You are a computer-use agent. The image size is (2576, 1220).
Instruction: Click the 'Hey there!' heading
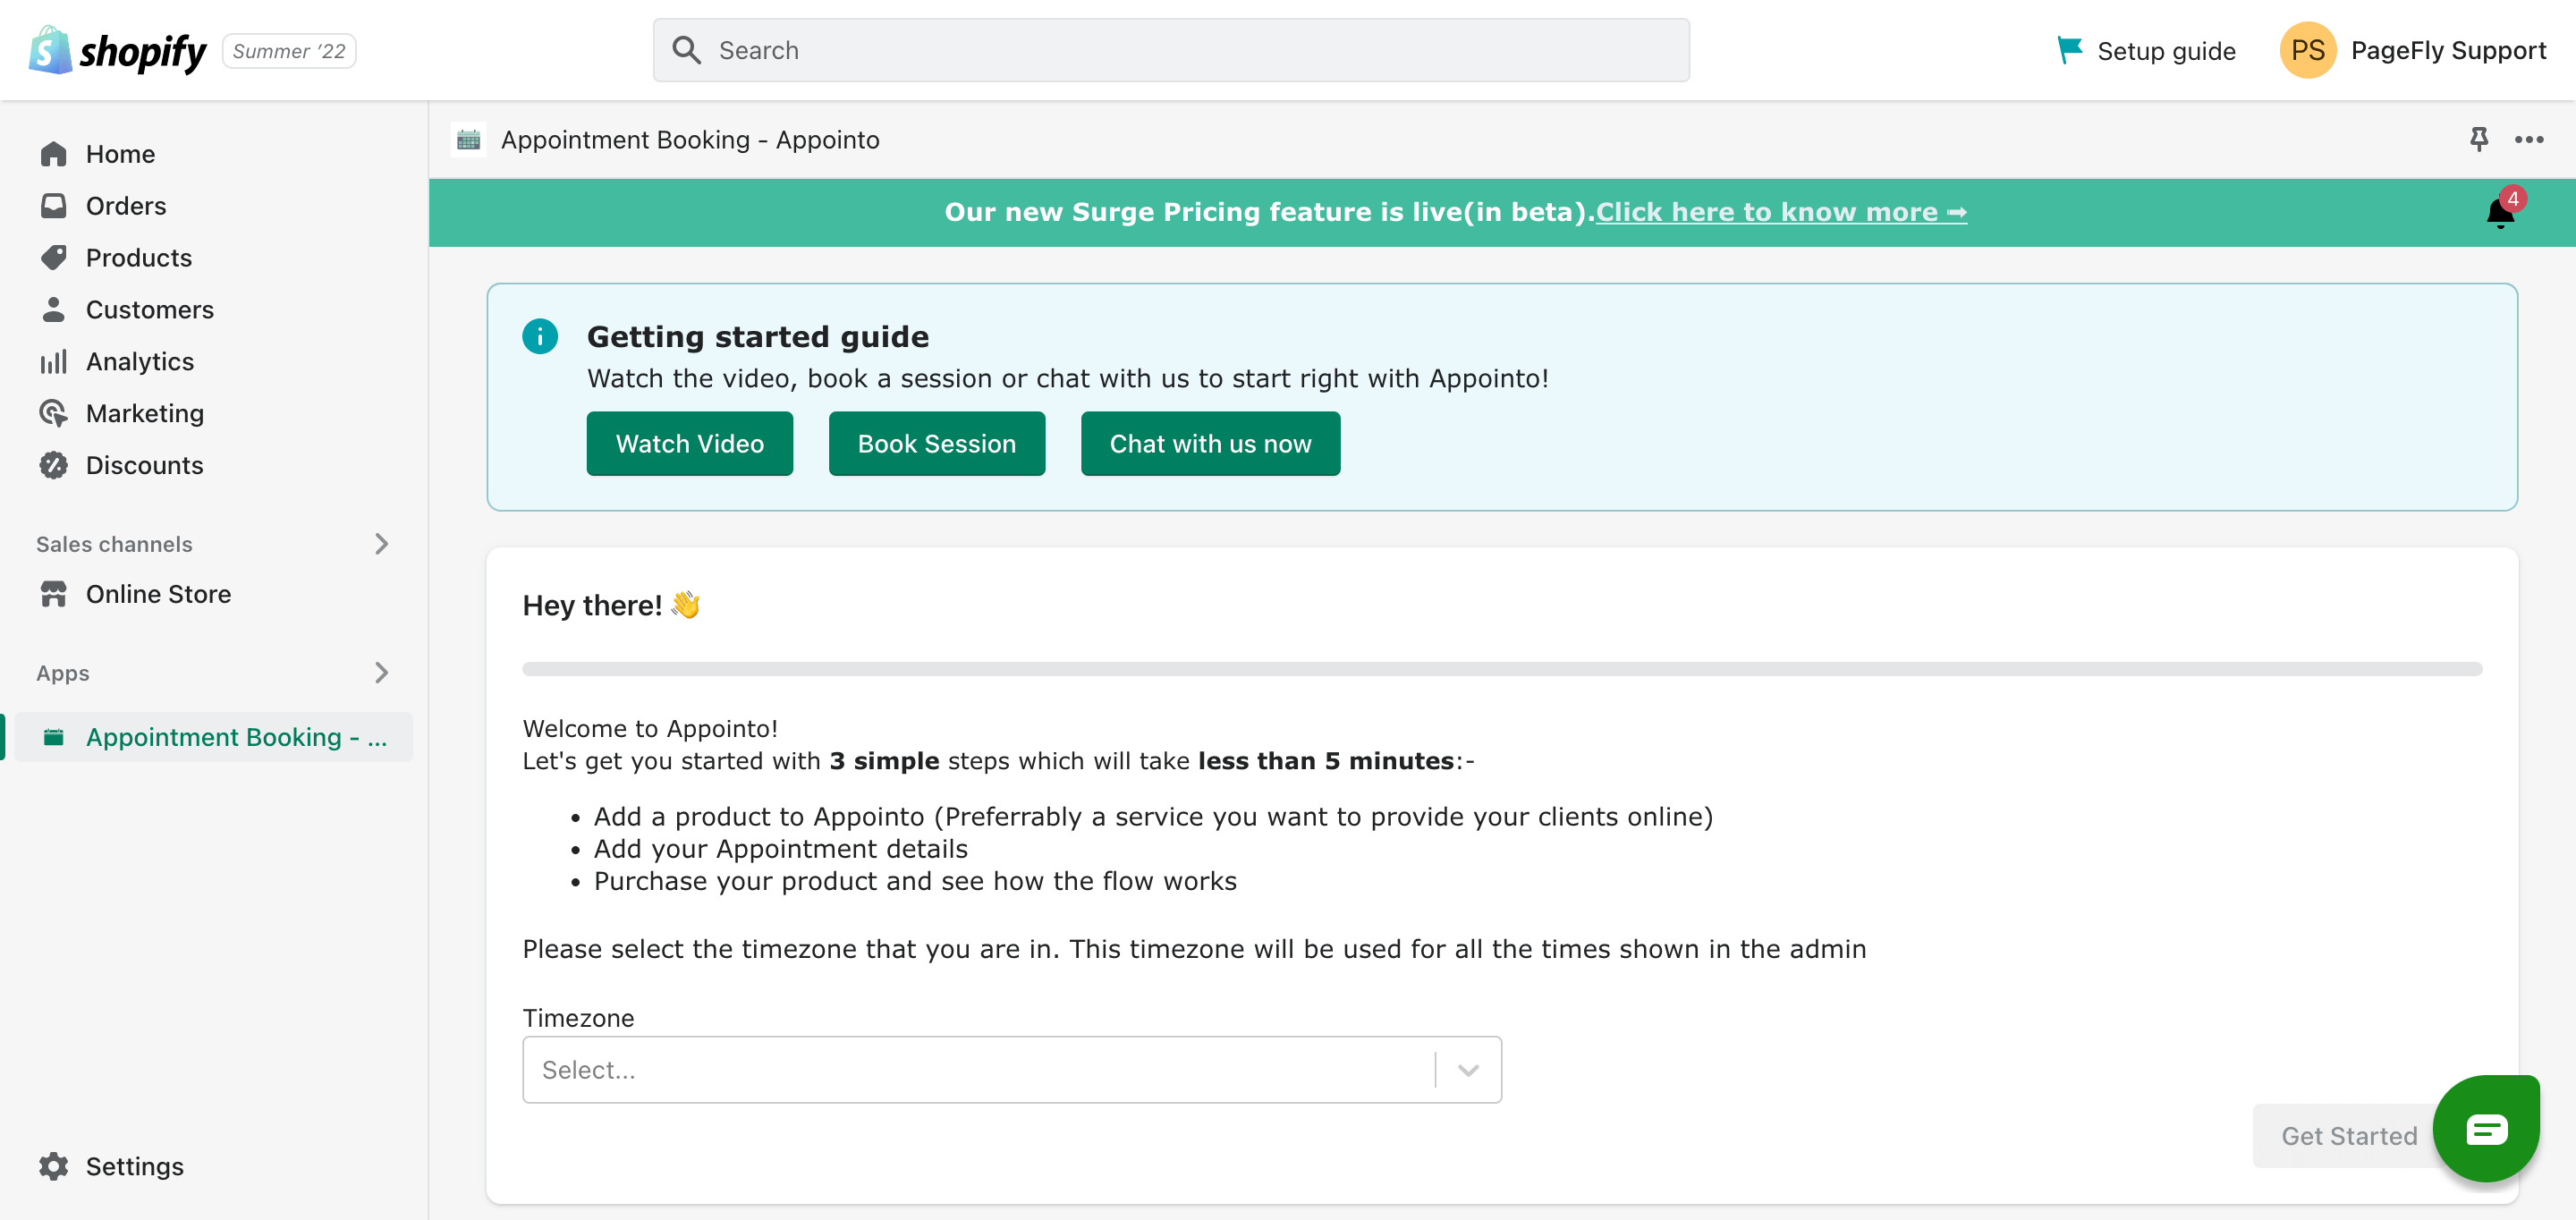point(611,605)
